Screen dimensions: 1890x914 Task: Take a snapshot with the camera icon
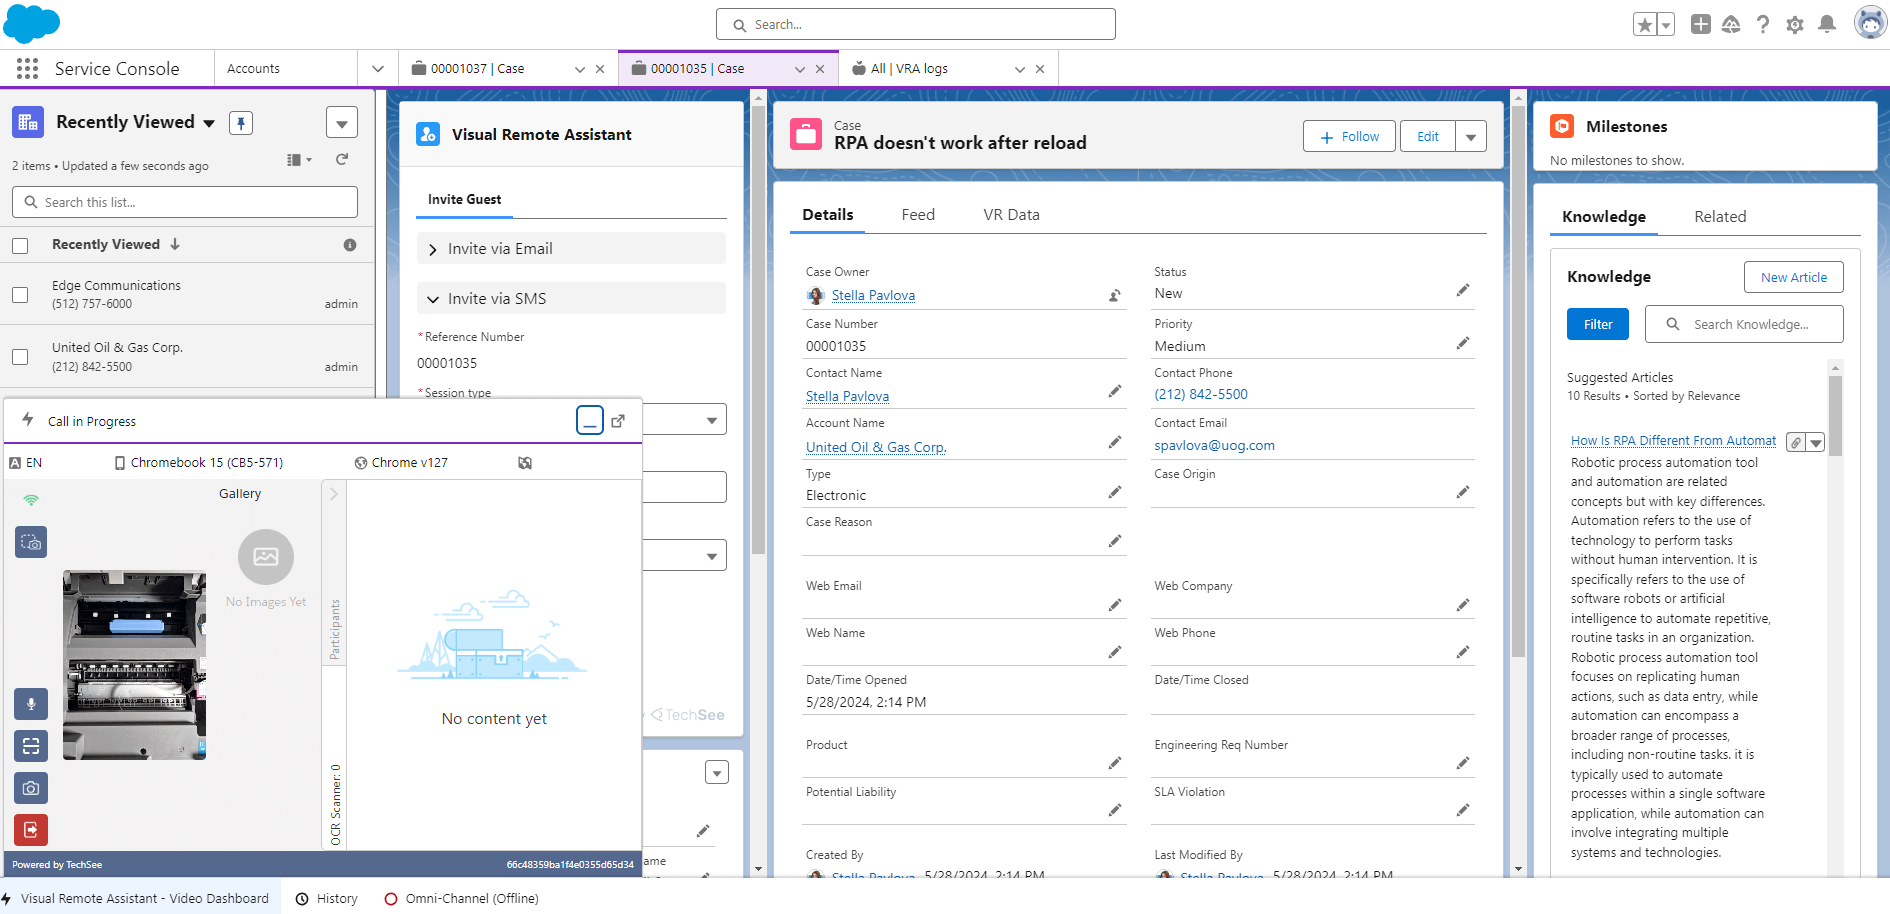pyautogui.click(x=31, y=788)
